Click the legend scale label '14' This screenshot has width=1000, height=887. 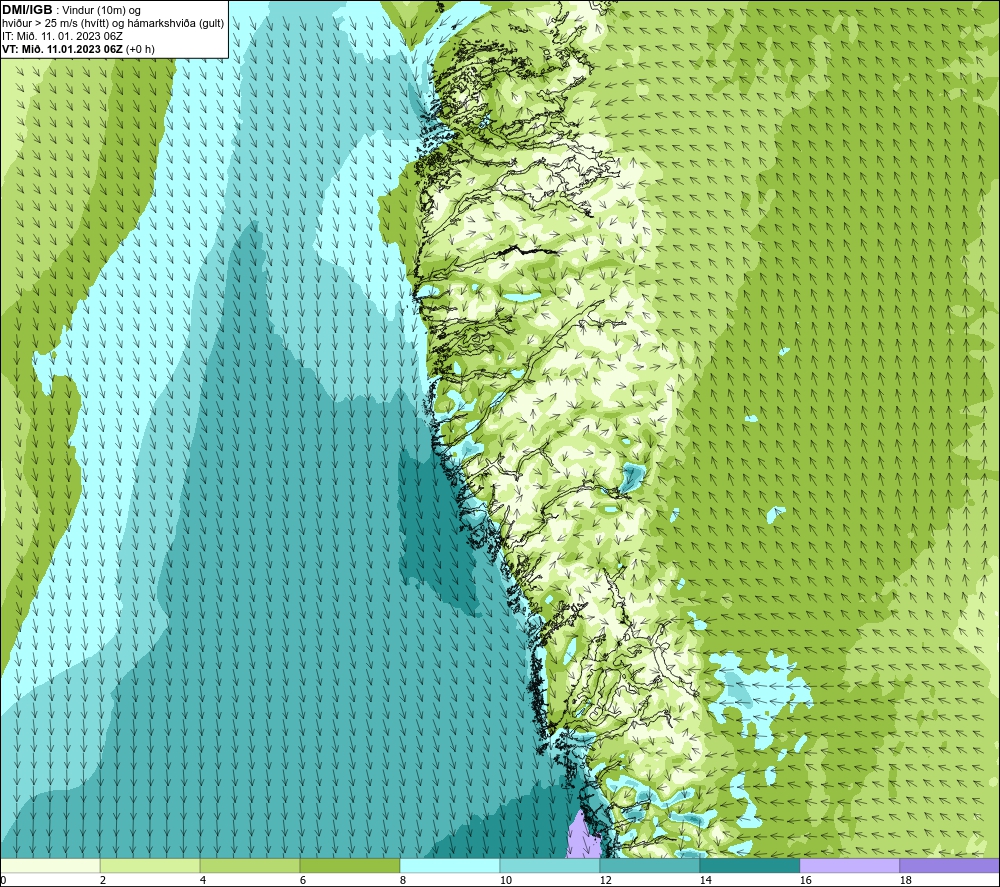pos(705,880)
